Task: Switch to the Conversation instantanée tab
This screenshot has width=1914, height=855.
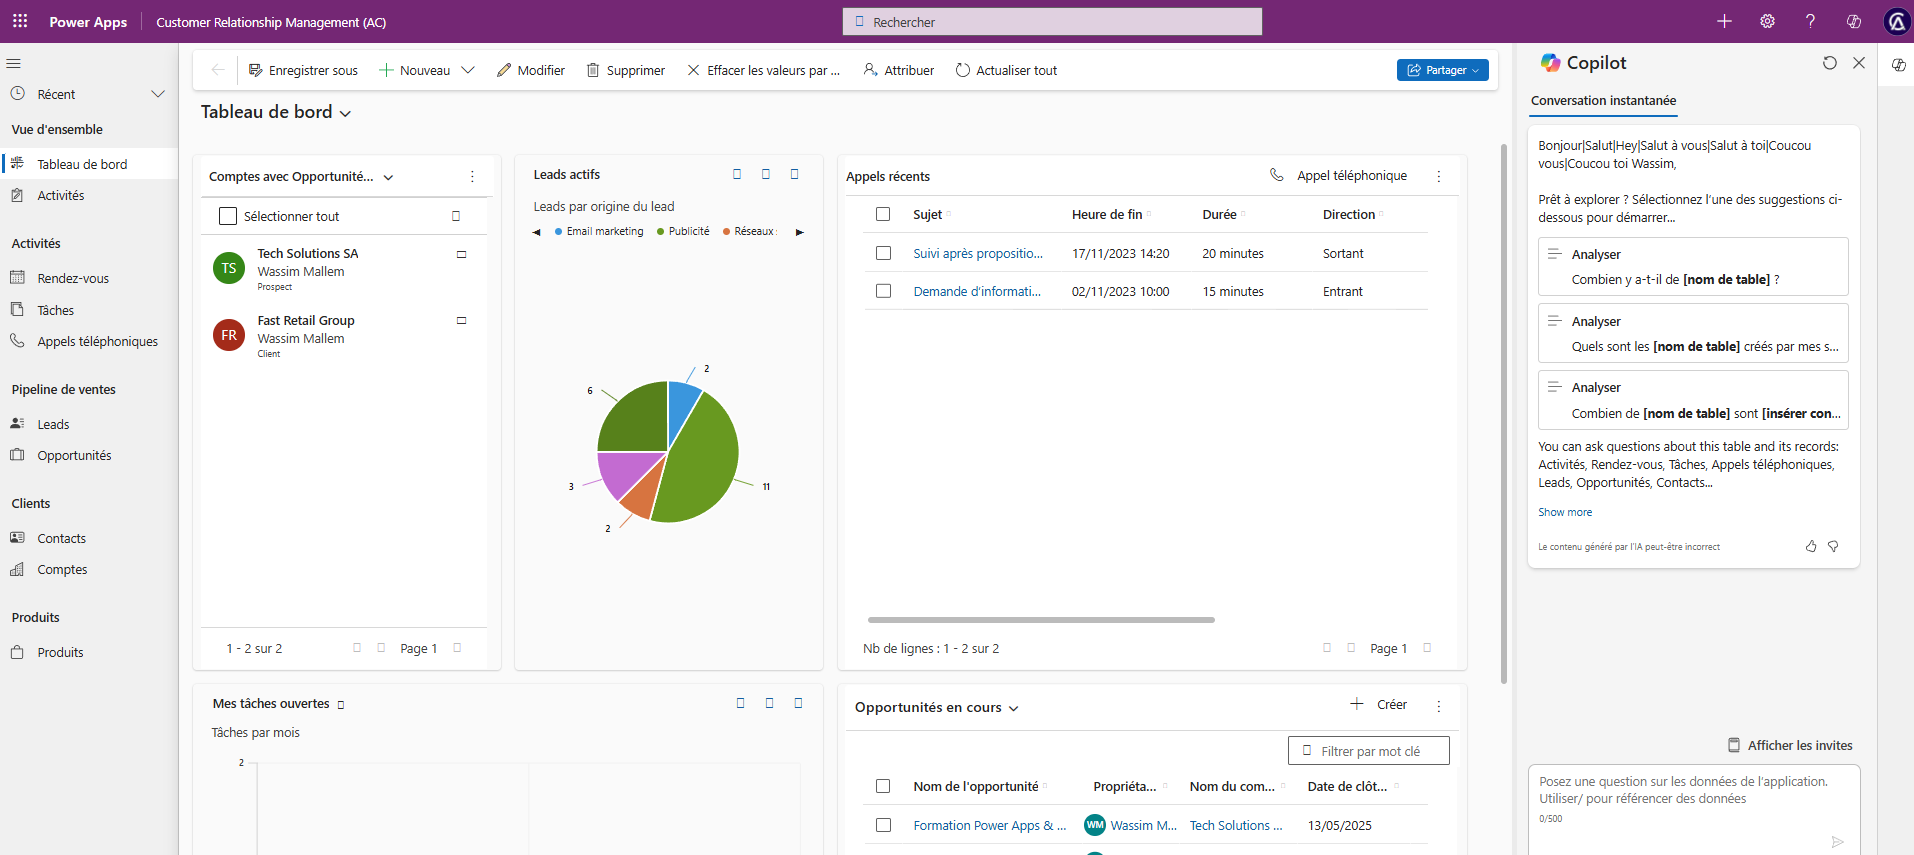Action: 1603,101
